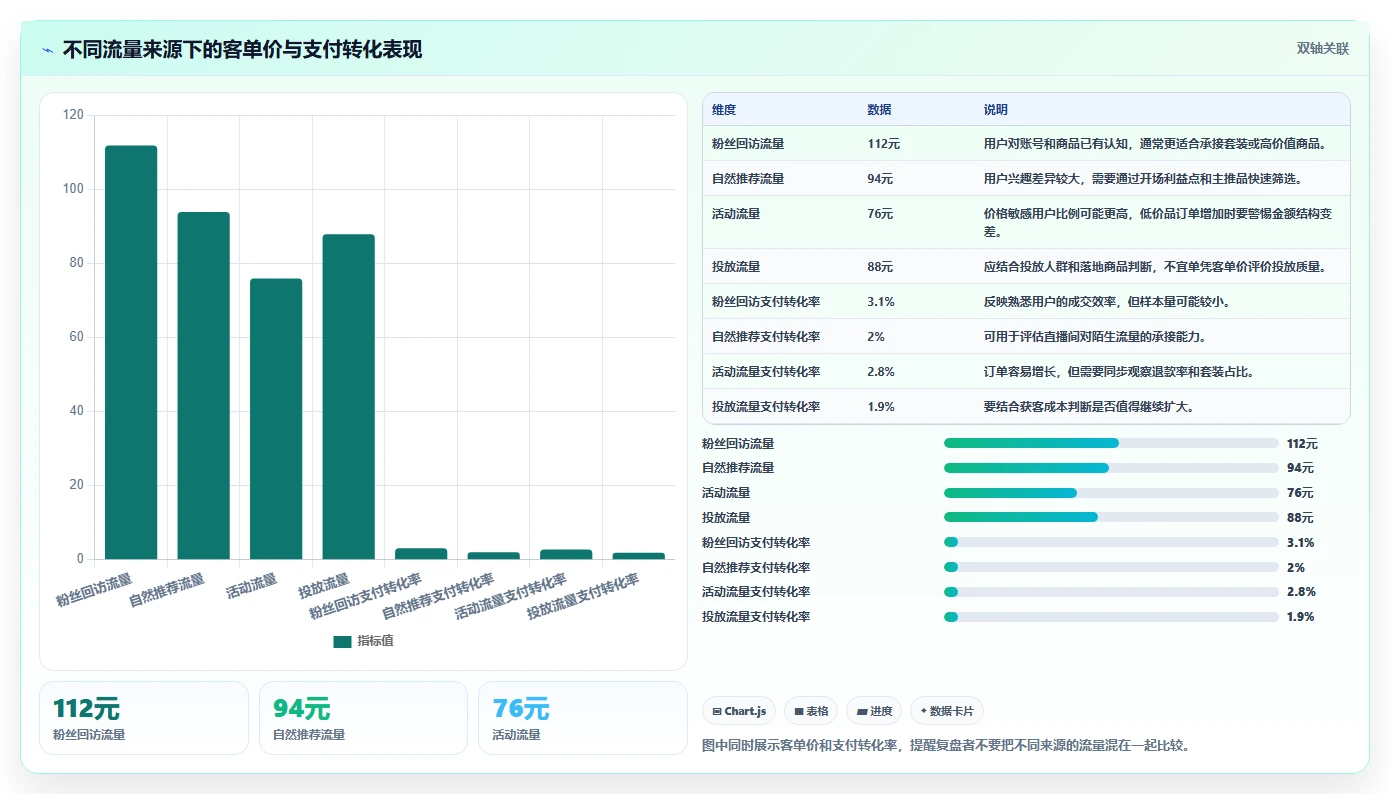The width and height of the screenshot is (1390, 794).
Task: Click the 活动流量支付转化率 bar in chart
Action: coord(566,554)
